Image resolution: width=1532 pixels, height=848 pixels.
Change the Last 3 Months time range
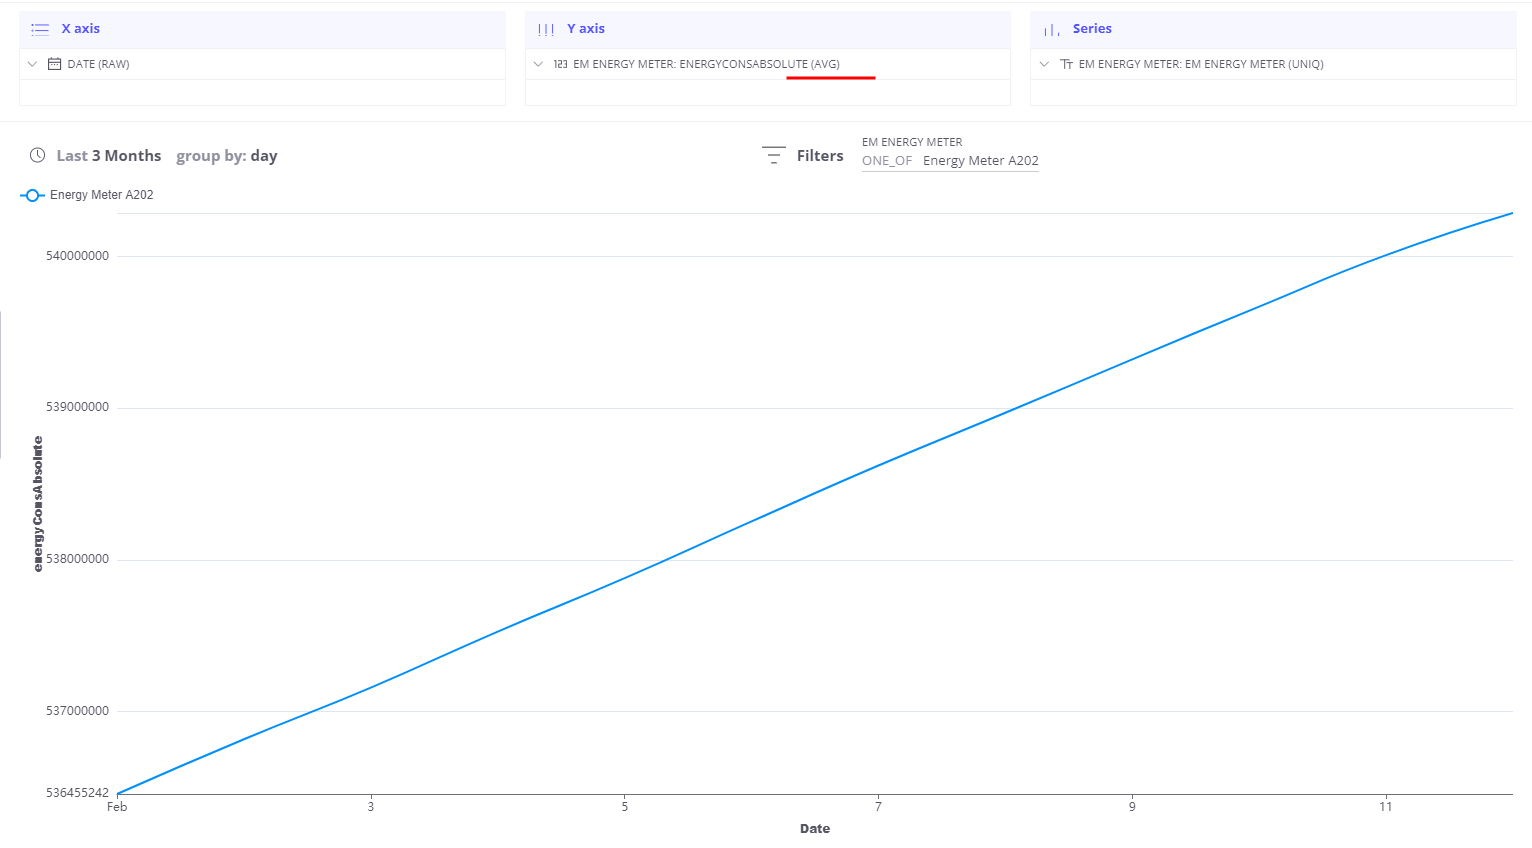108,156
